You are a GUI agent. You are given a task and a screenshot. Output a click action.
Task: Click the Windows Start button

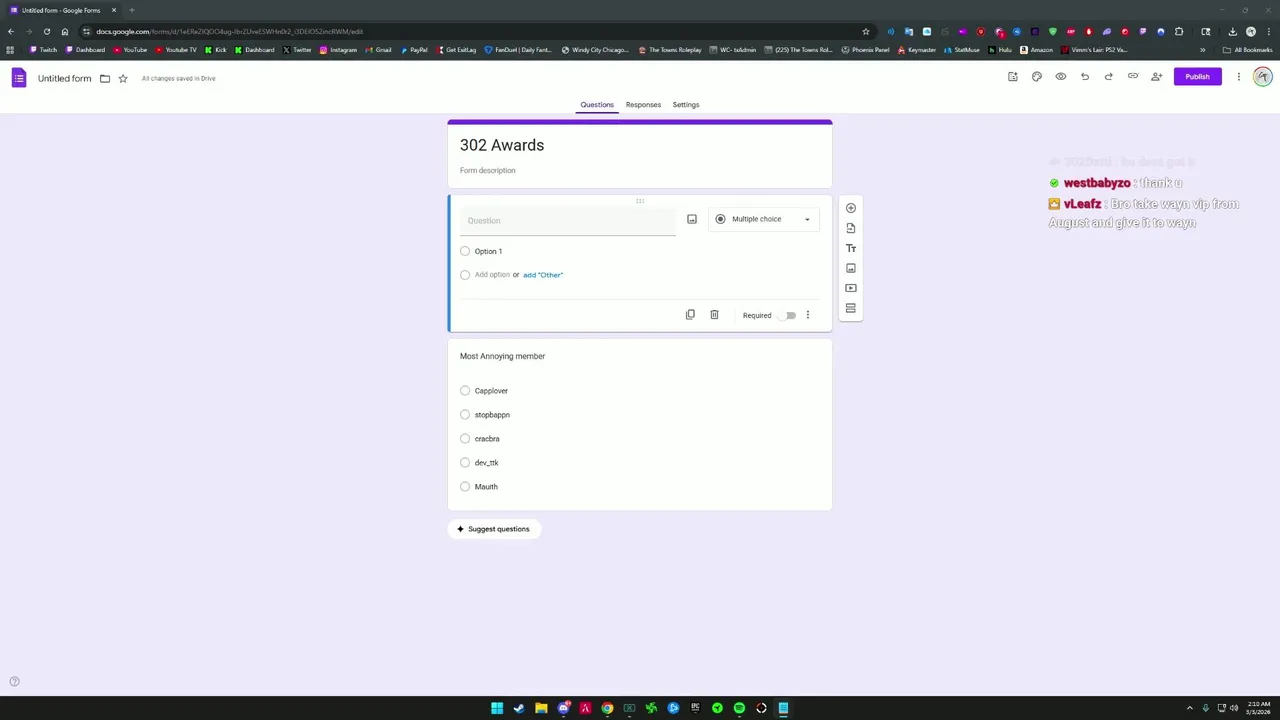click(x=497, y=708)
